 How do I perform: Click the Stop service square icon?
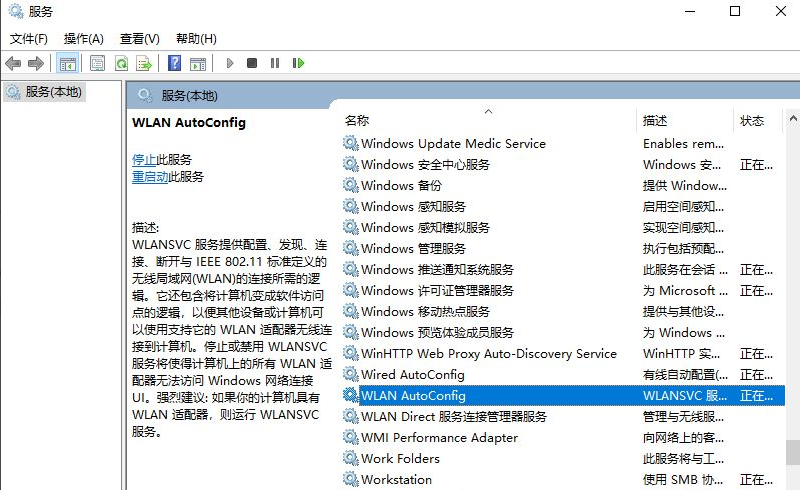pyautogui.click(x=252, y=63)
